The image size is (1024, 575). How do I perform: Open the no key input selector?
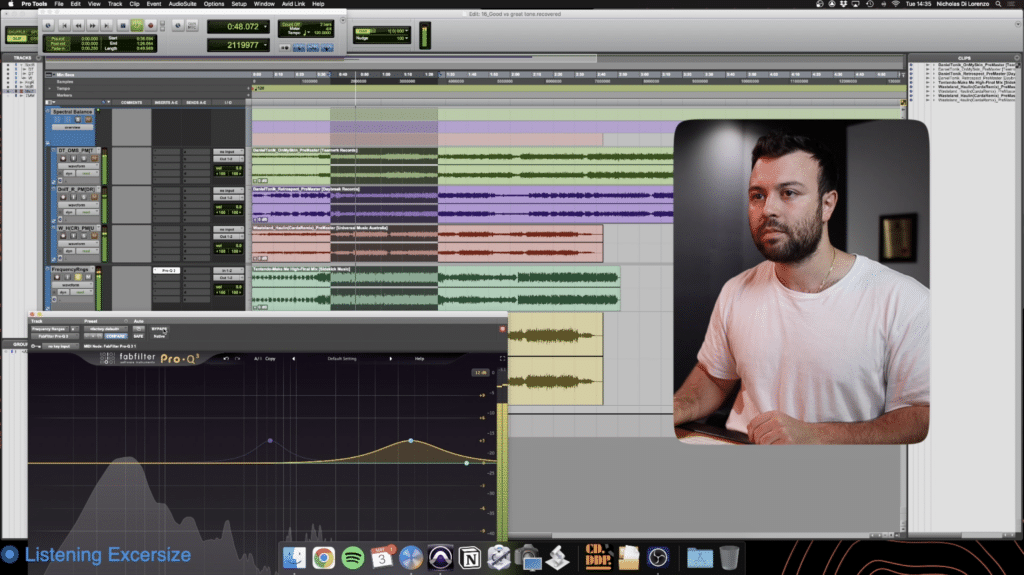(59, 346)
